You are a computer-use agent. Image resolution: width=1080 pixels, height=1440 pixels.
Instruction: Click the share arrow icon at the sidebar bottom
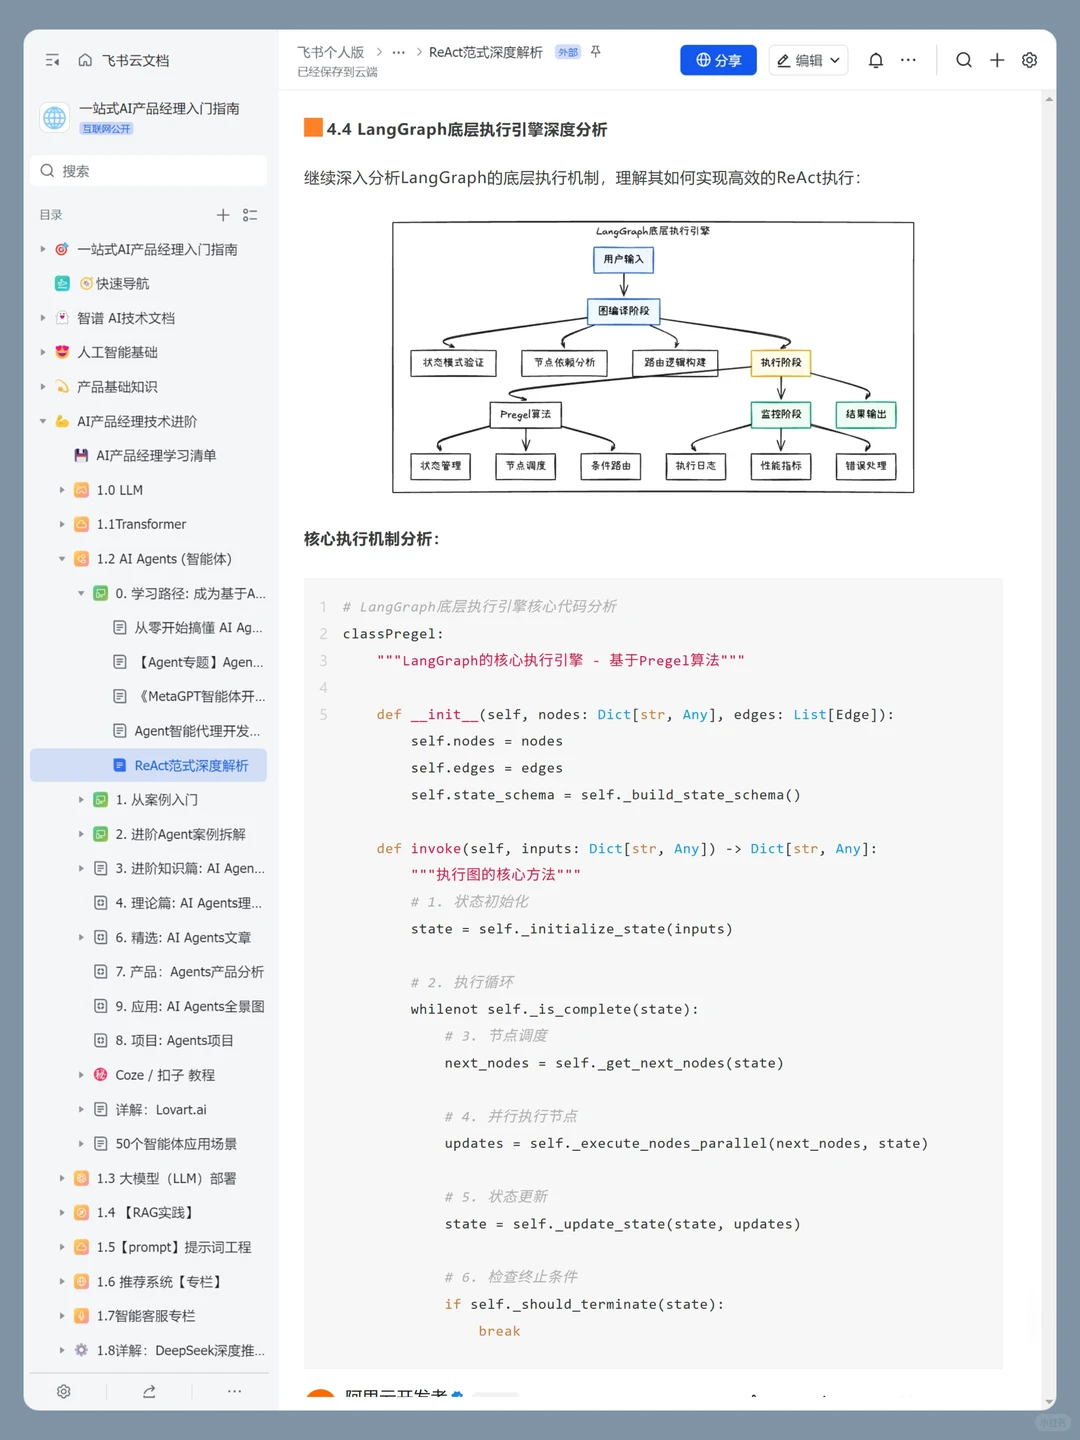point(149,1391)
